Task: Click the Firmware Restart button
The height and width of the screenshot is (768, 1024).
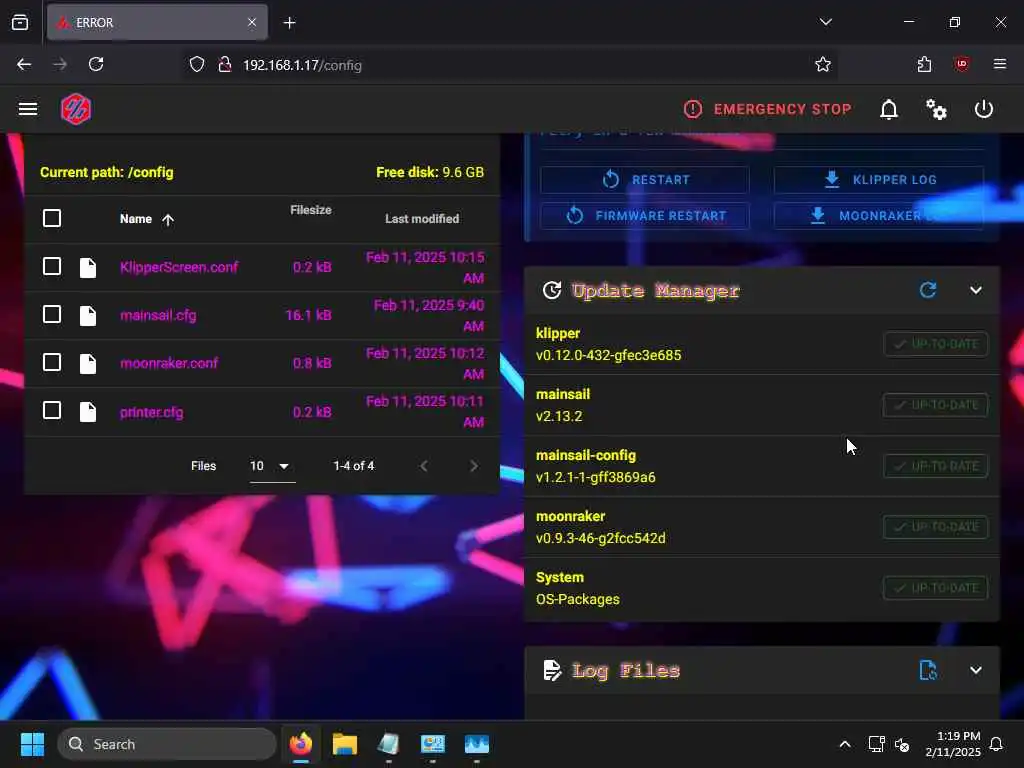Action: click(x=645, y=216)
